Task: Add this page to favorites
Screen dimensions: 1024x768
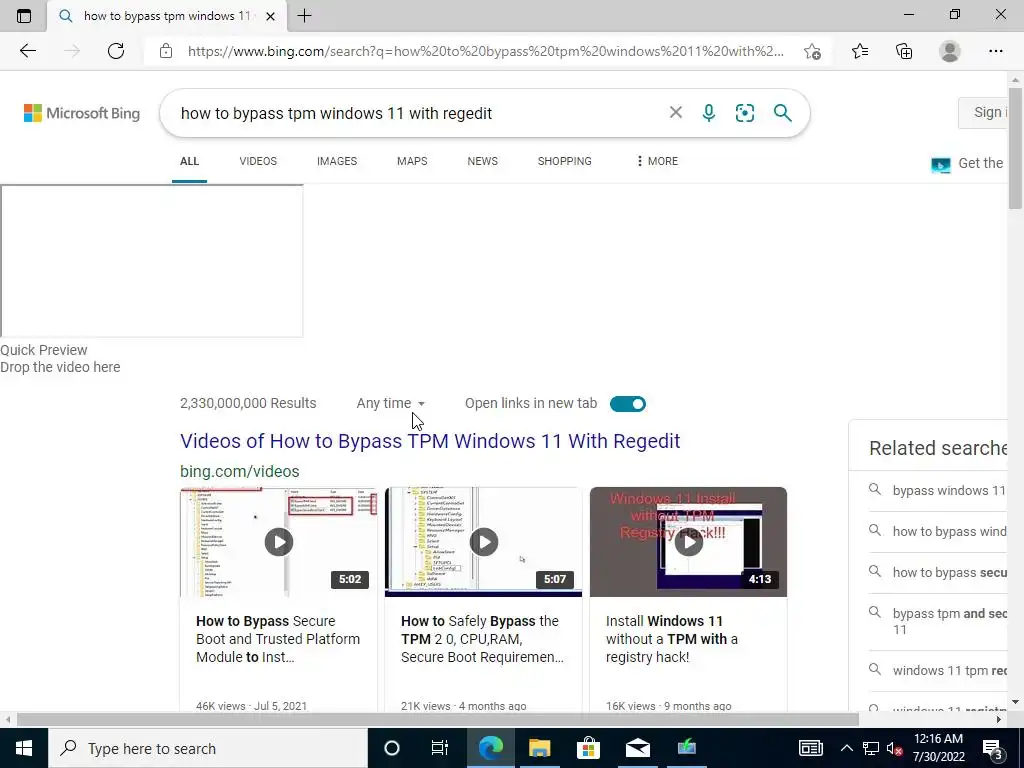Action: tap(812, 51)
